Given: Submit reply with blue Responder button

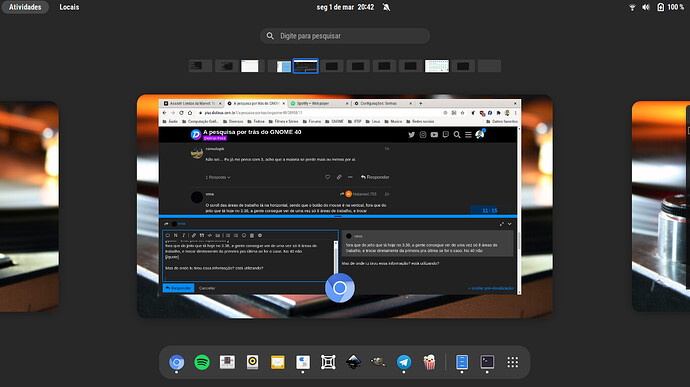Looking at the screenshot, I should 178,288.
